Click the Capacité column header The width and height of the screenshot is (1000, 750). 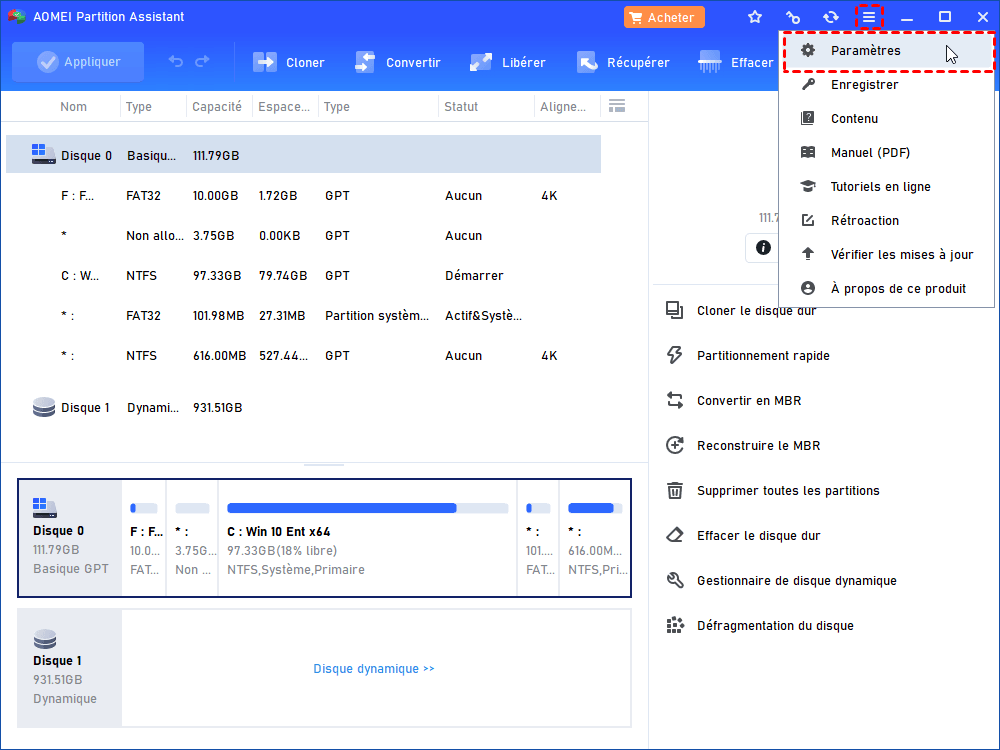pyautogui.click(x=217, y=107)
